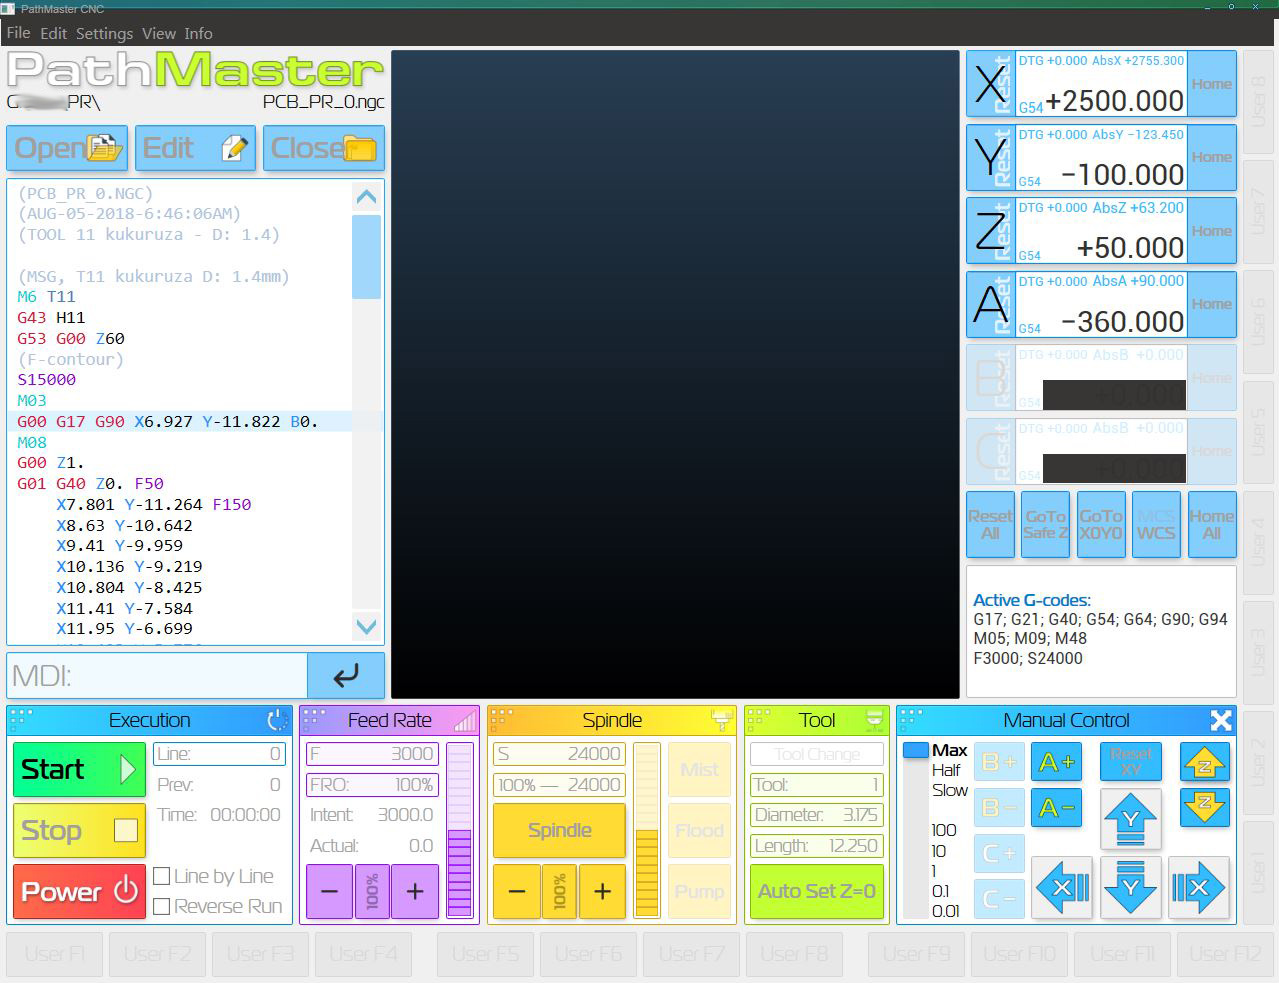
Task: Click Home button for X axis
Action: click(1211, 84)
